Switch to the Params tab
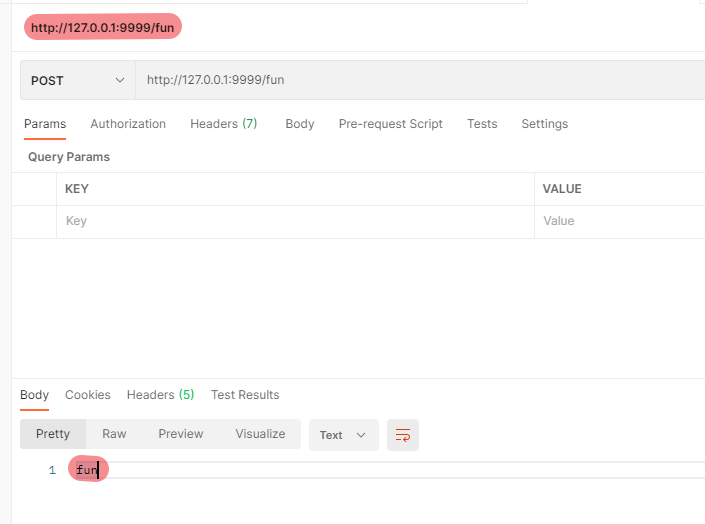Screen dimensions: 705x524 point(45,124)
